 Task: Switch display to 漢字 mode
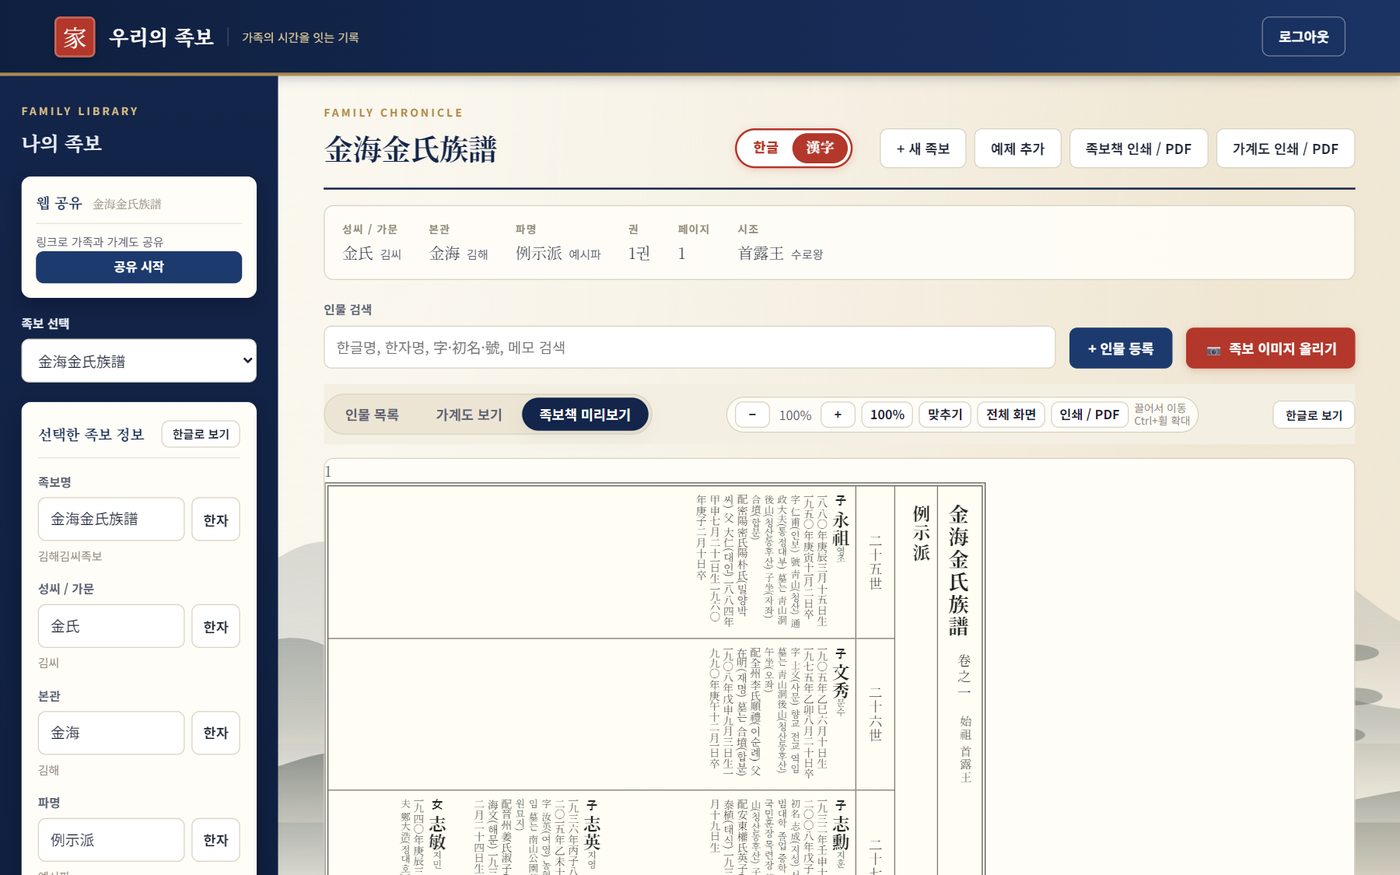(820, 148)
